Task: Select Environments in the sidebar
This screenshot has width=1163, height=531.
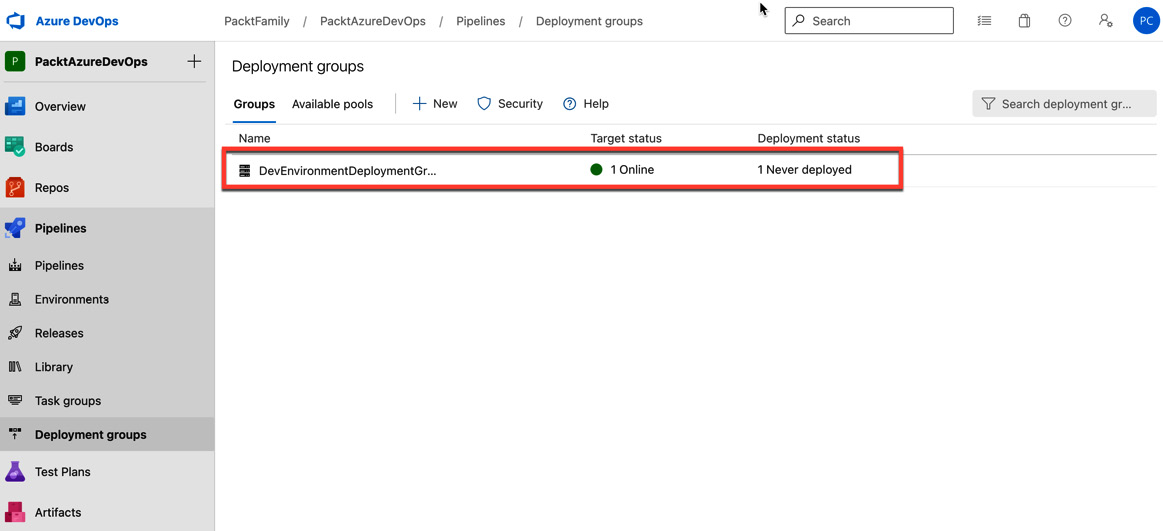Action: tap(72, 300)
